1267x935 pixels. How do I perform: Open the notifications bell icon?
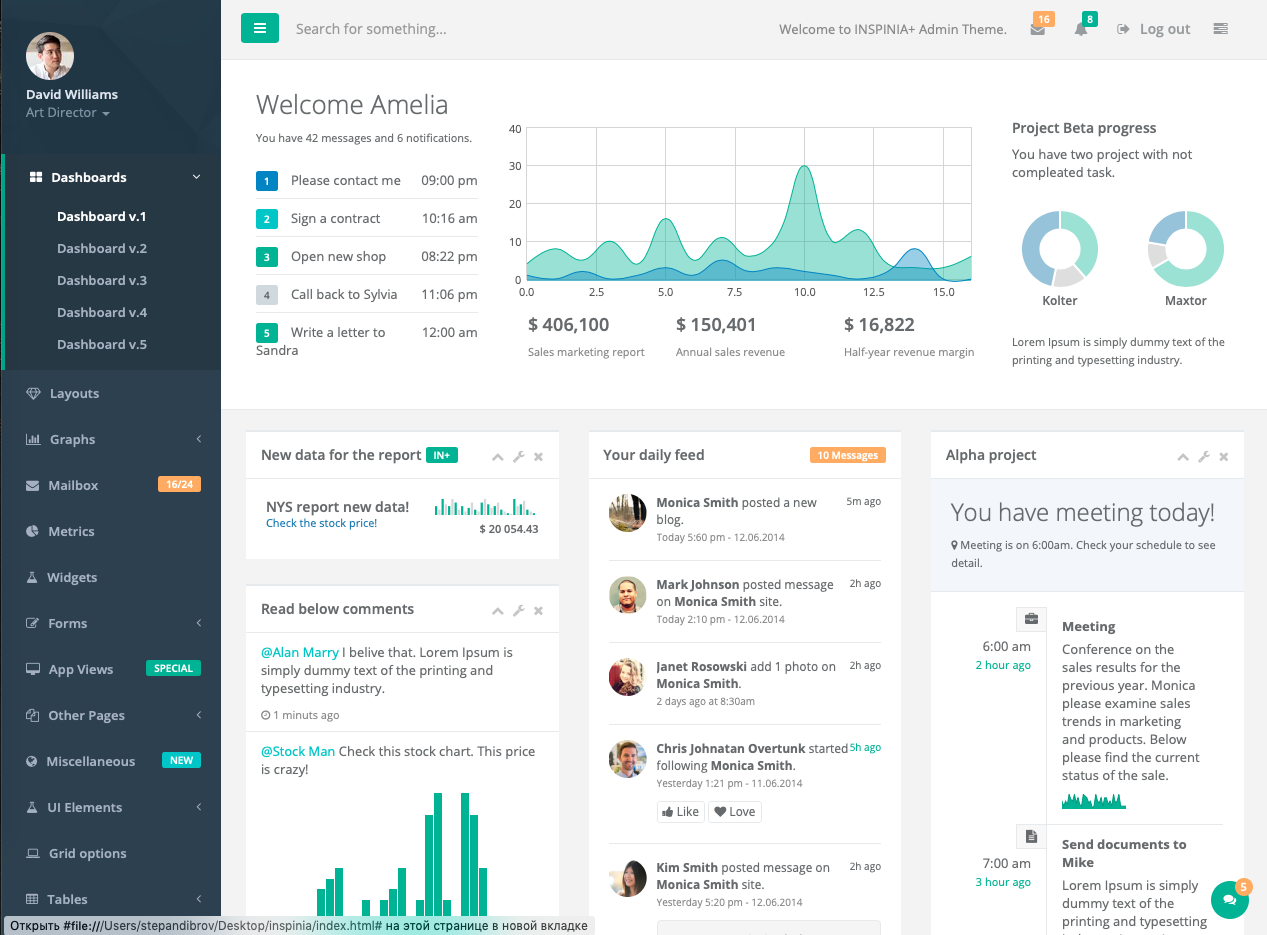coord(1081,29)
